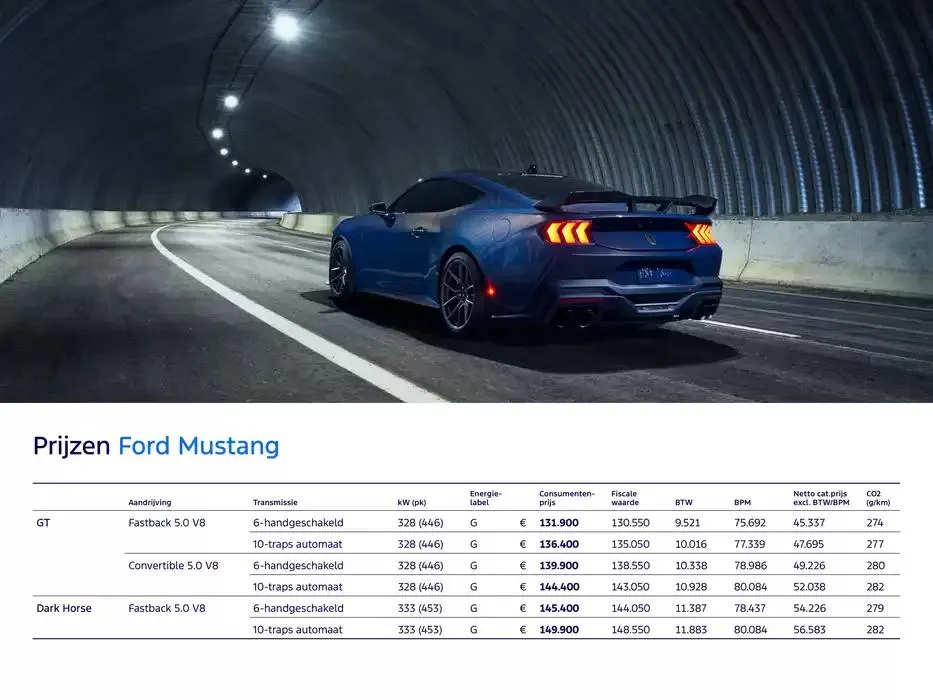
Task: Select the GT model row label
Action: point(44,522)
